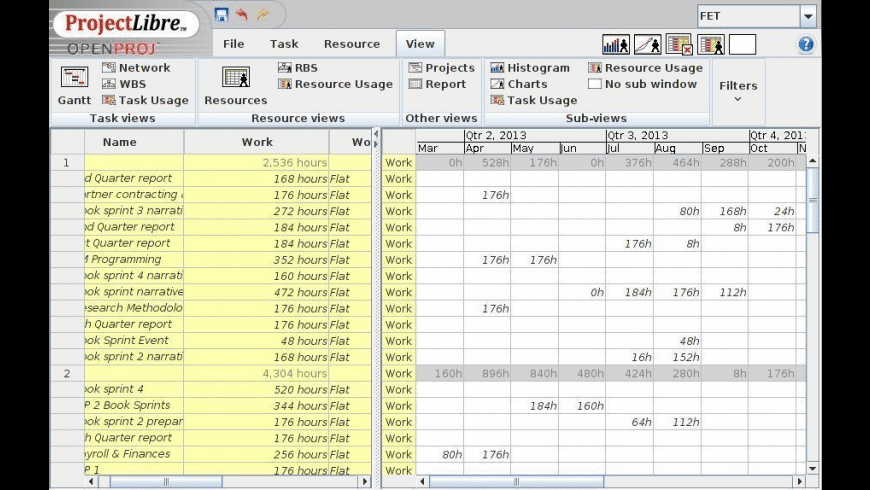Show the RBS resource view
870x490 pixels.
(x=298, y=68)
